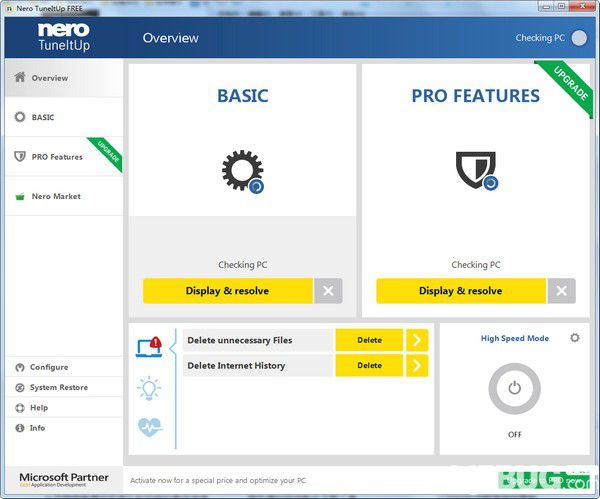Expand details for Delete Internet History
This screenshot has width=600, height=499.
tap(417, 365)
